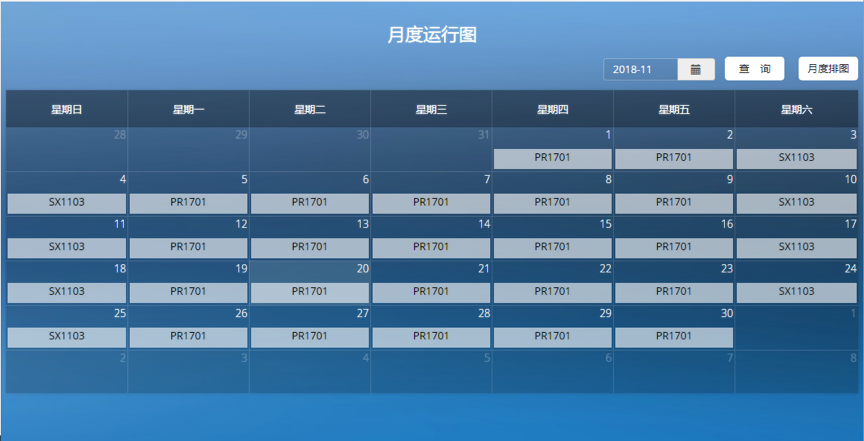Select PR1701 entry on November 9
The height and width of the screenshot is (441, 864).
[x=674, y=203]
